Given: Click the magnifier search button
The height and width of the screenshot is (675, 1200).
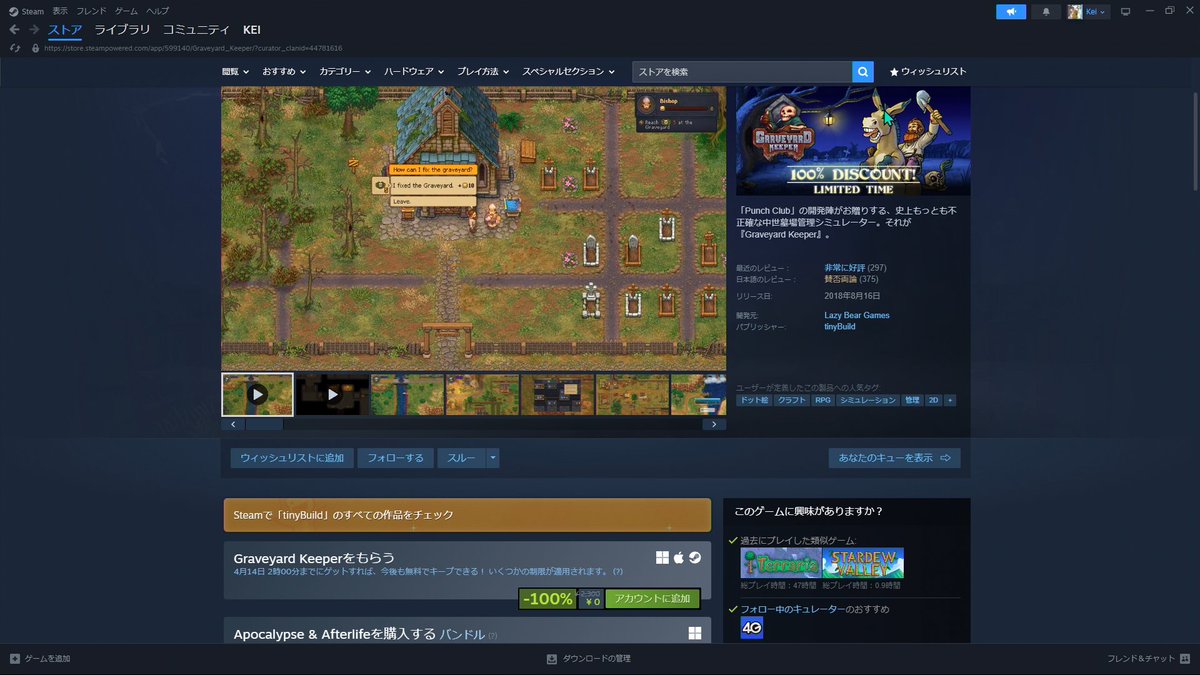Looking at the screenshot, I should point(863,72).
